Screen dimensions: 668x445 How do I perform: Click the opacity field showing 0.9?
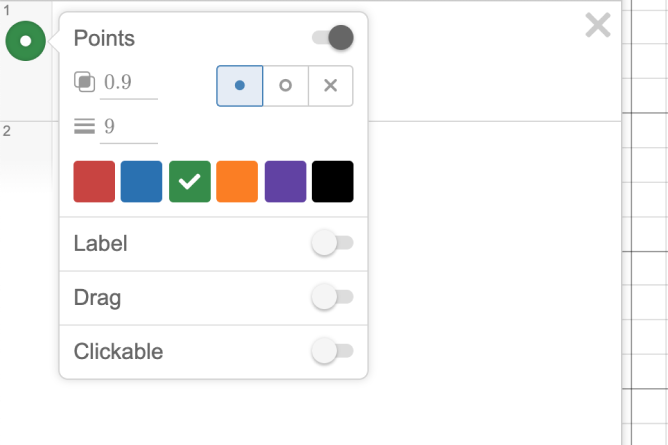click(x=130, y=83)
